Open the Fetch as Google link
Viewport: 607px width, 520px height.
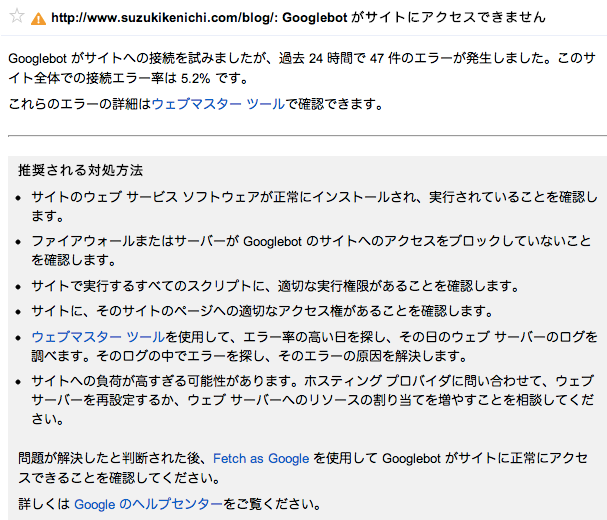click(x=261, y=458)
